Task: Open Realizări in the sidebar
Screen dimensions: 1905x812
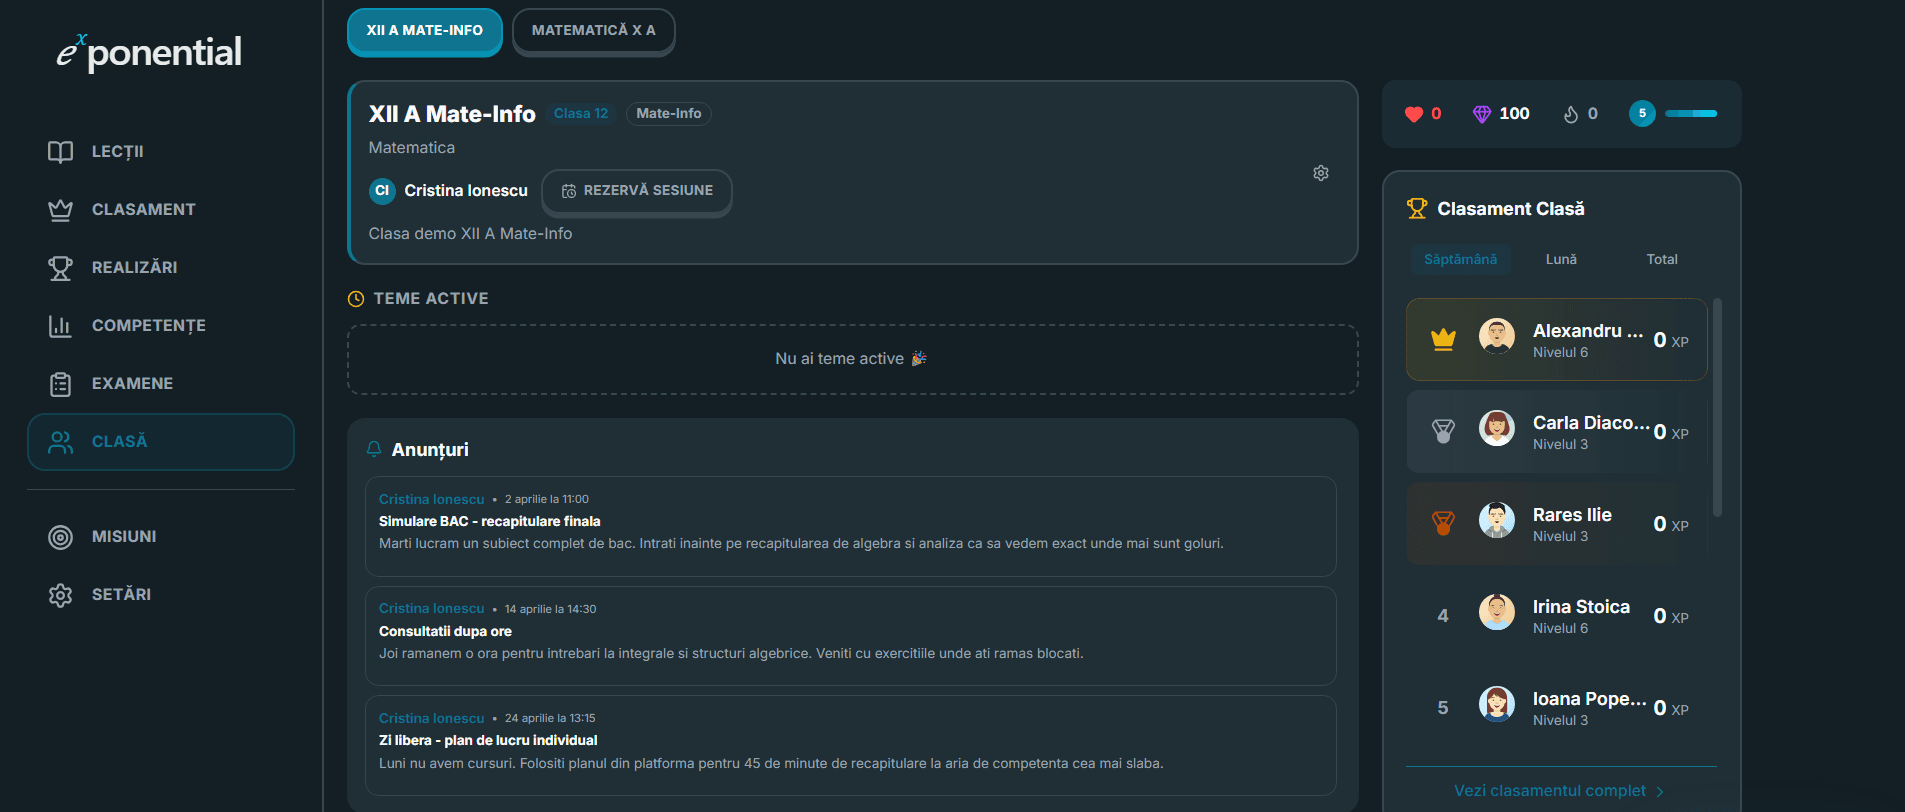Action: click(x=161, y=268)
